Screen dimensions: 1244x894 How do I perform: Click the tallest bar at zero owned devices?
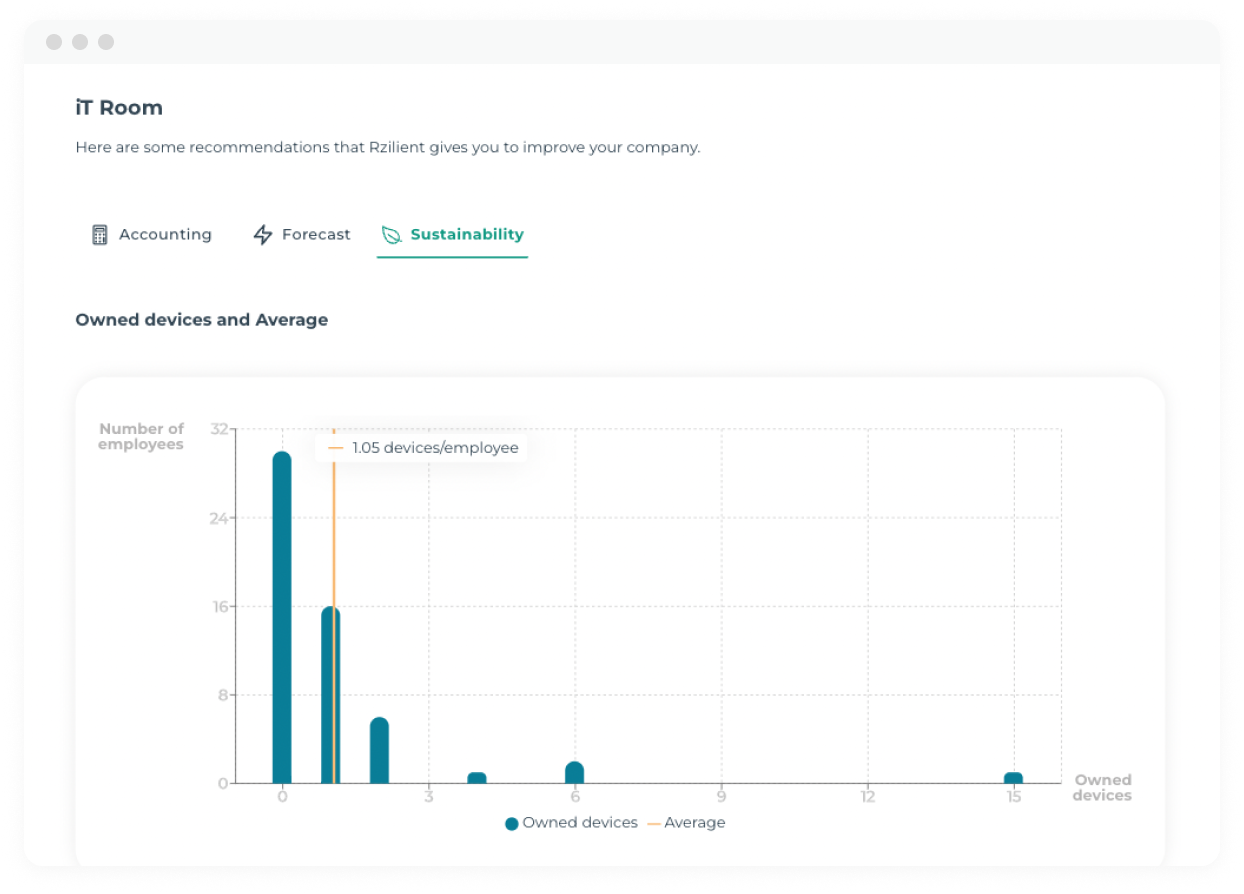tap(283, 615)
